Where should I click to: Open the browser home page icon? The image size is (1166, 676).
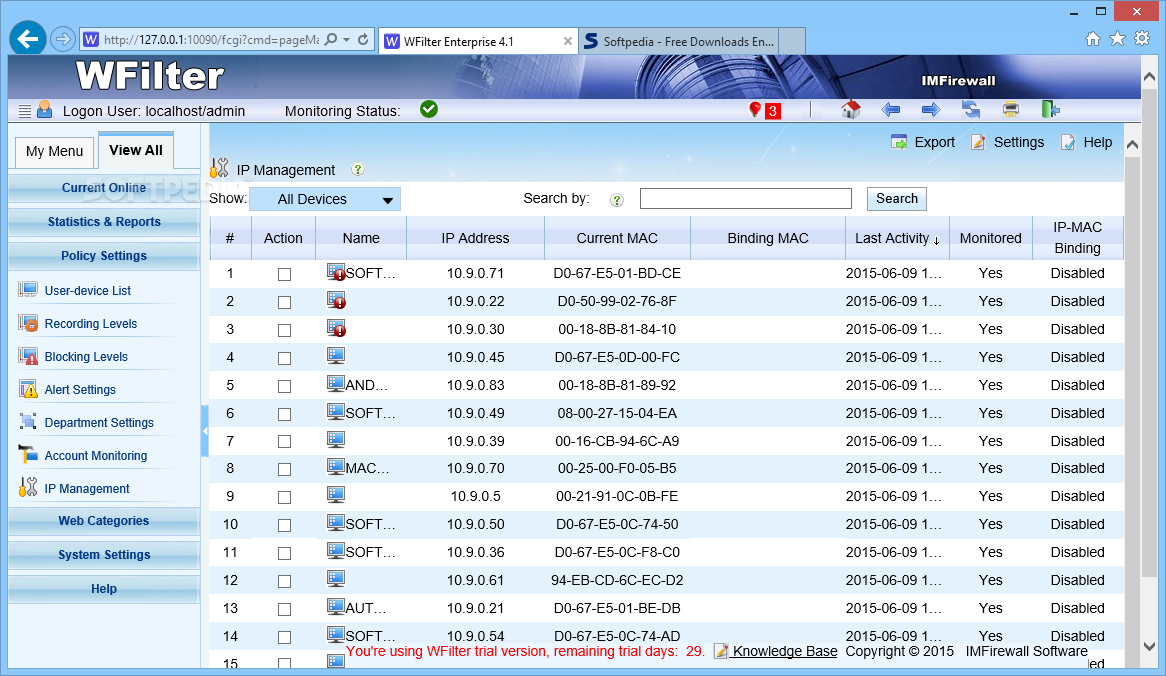(1092, 39)
